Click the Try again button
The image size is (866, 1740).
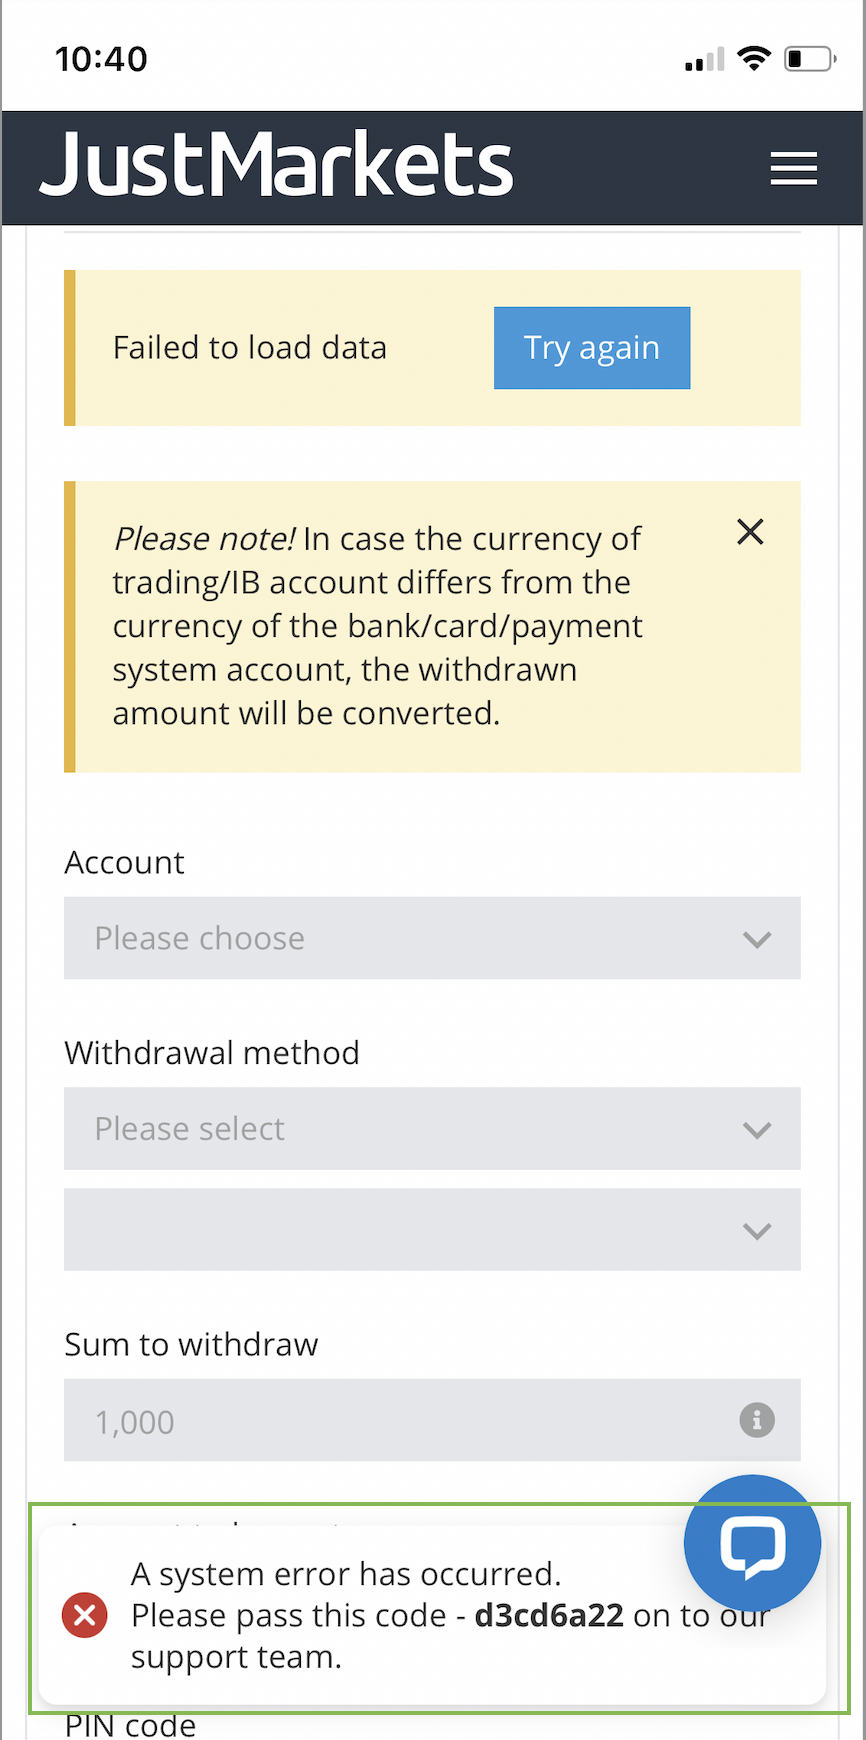click(592, 348)
